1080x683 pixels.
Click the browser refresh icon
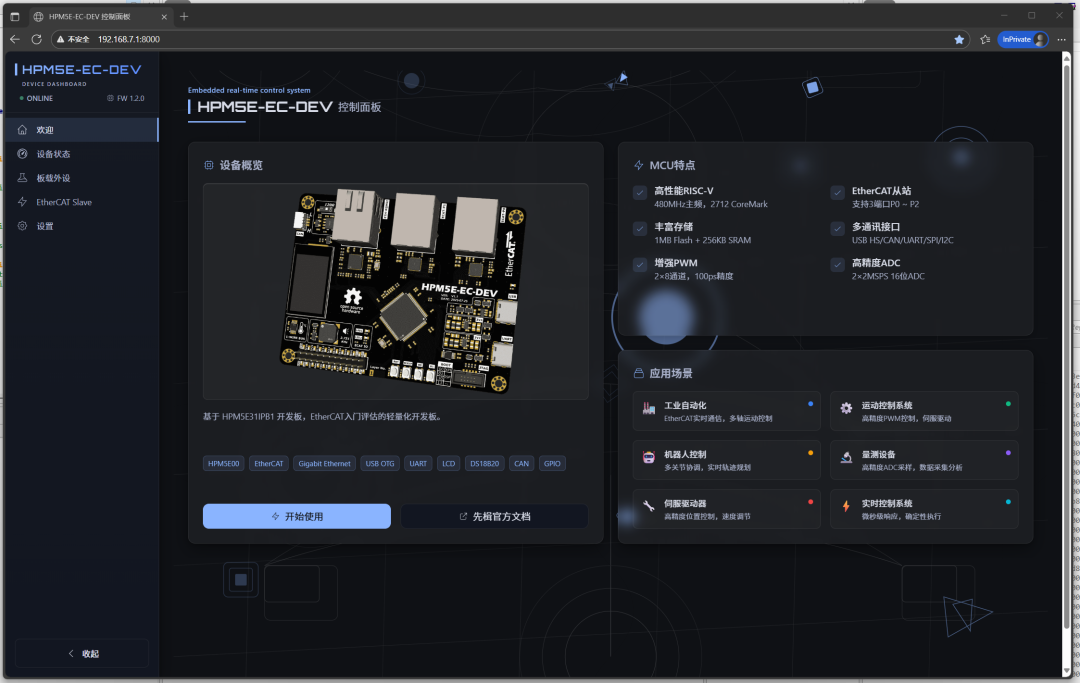tap(37, 39)
